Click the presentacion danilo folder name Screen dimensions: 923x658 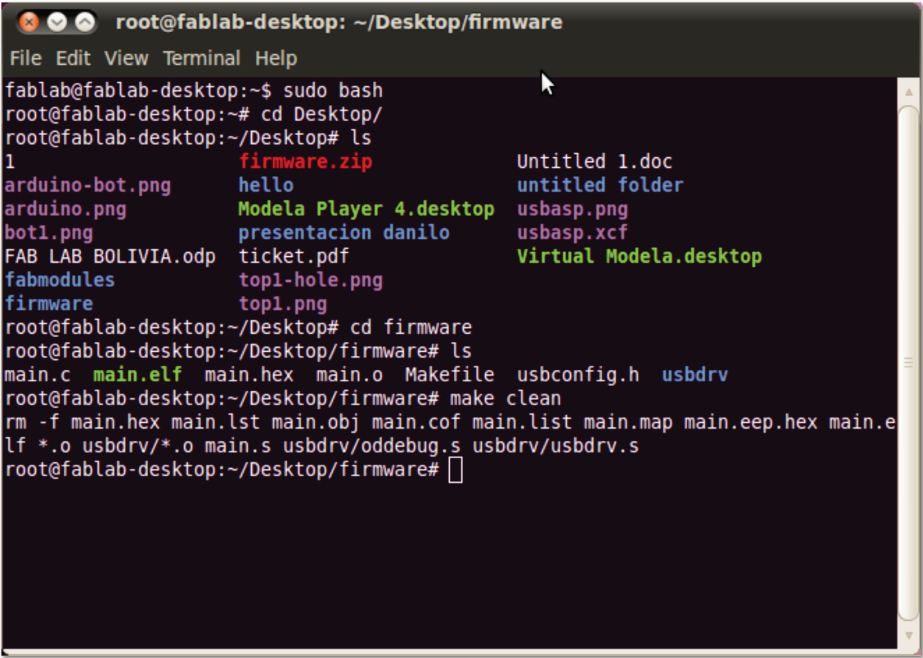[x=344, y=232]
